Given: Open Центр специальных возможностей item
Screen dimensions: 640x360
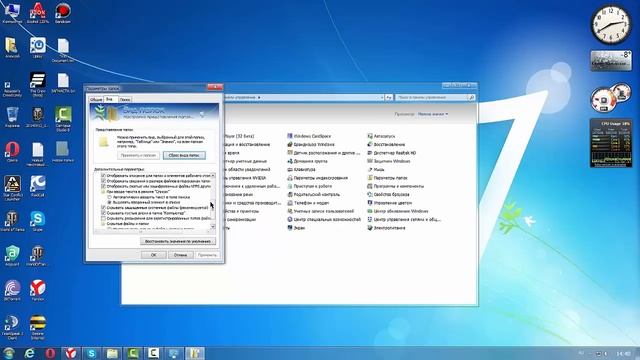Looking at the screenshot, I should [324, 220].
